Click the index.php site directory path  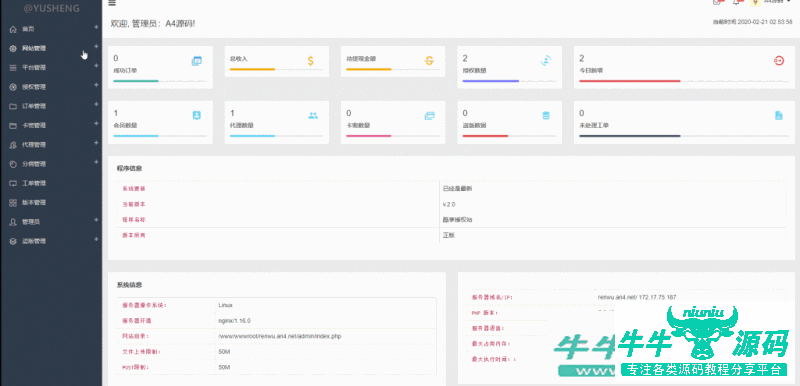pos(280,337)
